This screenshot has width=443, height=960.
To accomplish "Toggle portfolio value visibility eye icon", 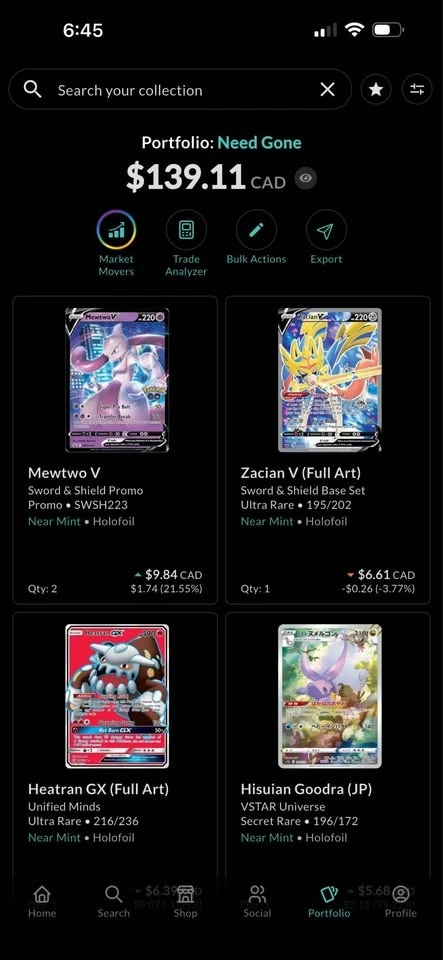I will click(306, 179).
